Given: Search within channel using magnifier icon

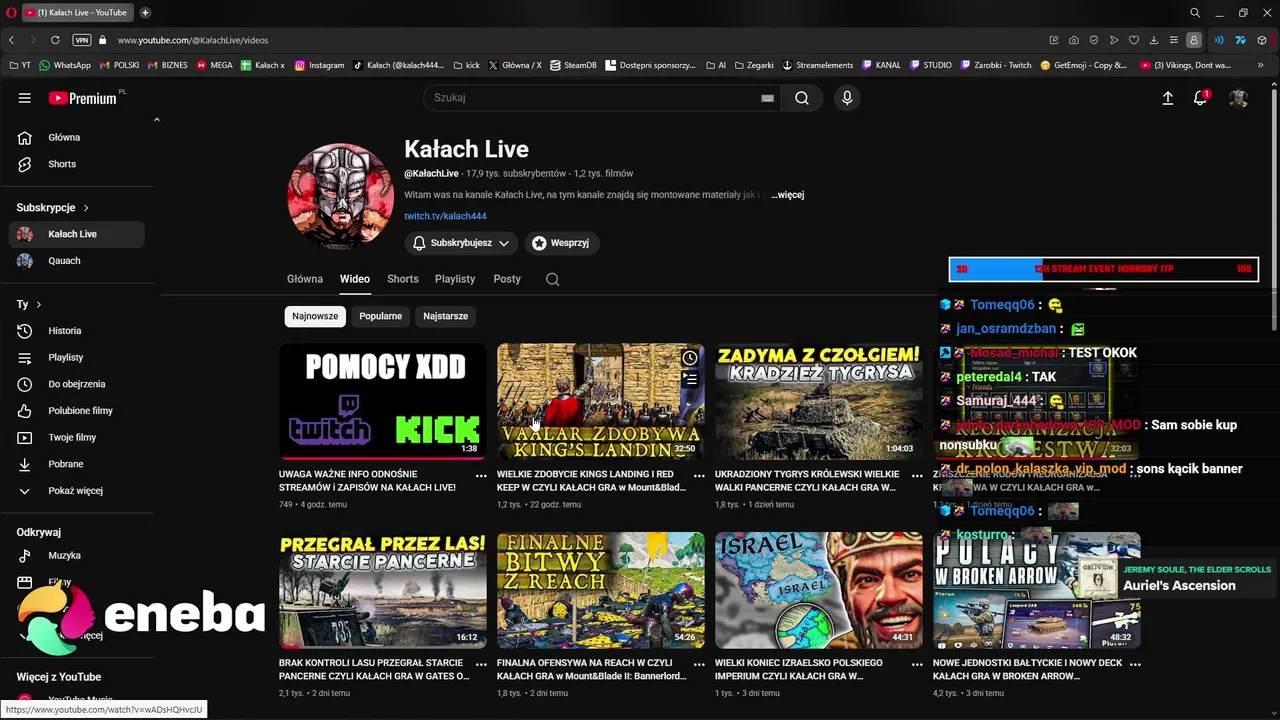Looking at the screenshot, I should click(x=552, y=279).
